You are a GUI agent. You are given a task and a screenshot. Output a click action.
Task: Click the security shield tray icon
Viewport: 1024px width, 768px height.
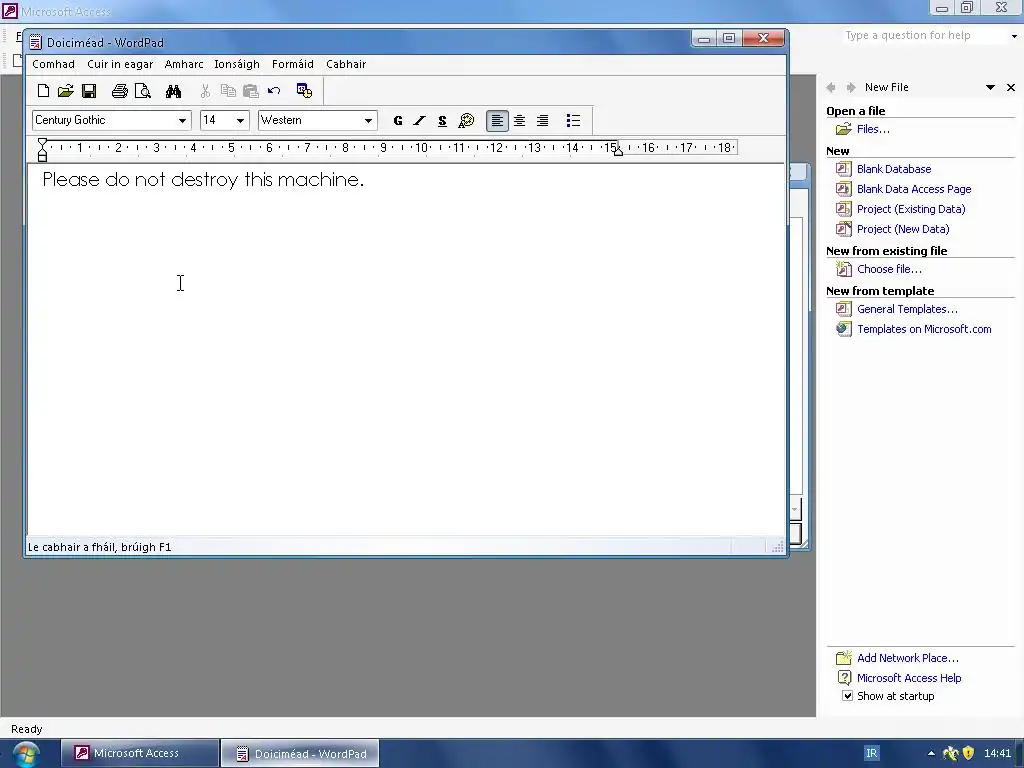pyautogui.click(x=968, y=753)
